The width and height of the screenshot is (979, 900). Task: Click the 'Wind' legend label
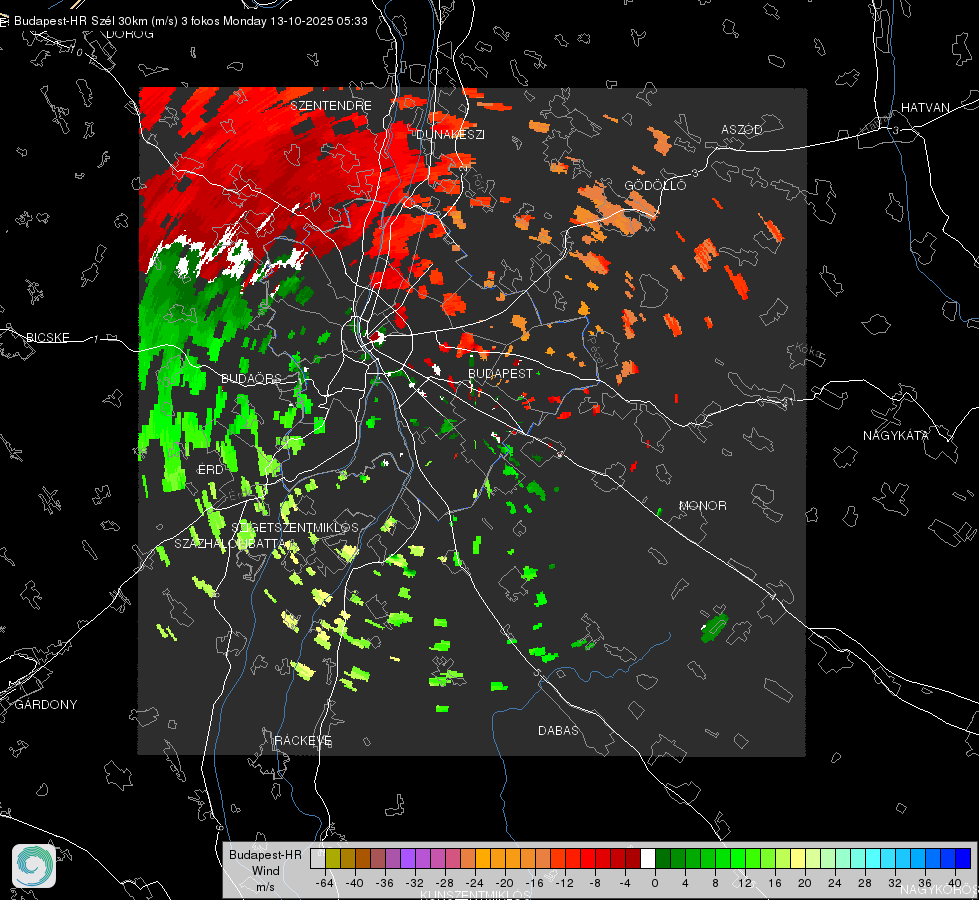265,870
